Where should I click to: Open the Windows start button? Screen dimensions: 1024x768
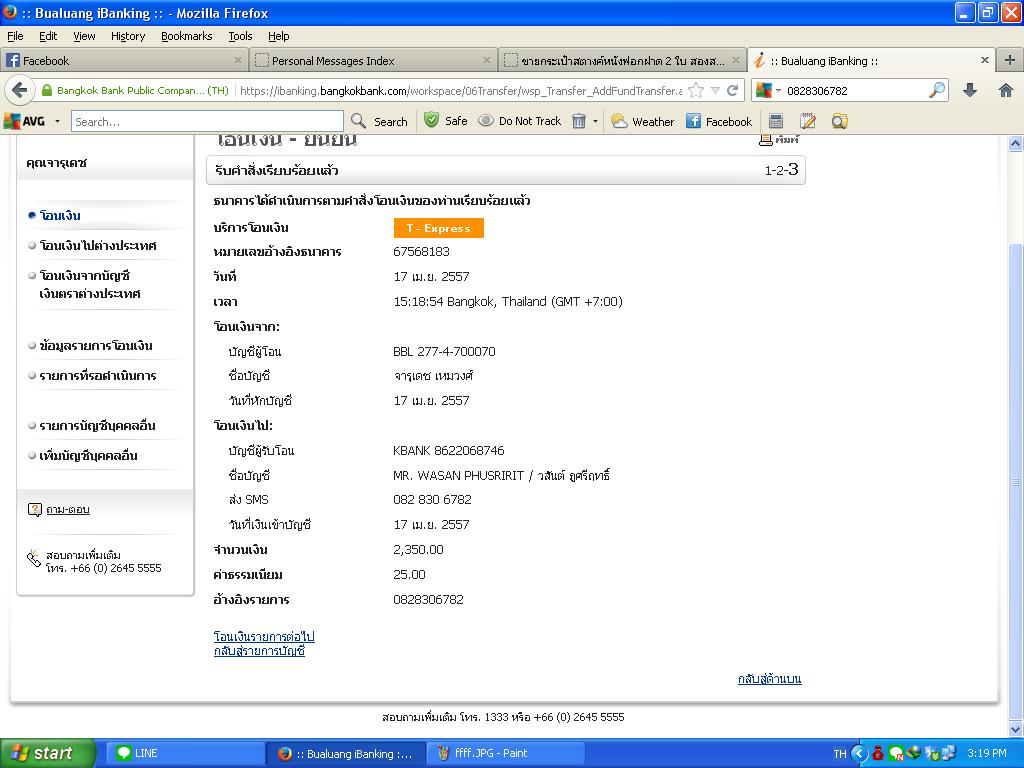tap(47, 753)
